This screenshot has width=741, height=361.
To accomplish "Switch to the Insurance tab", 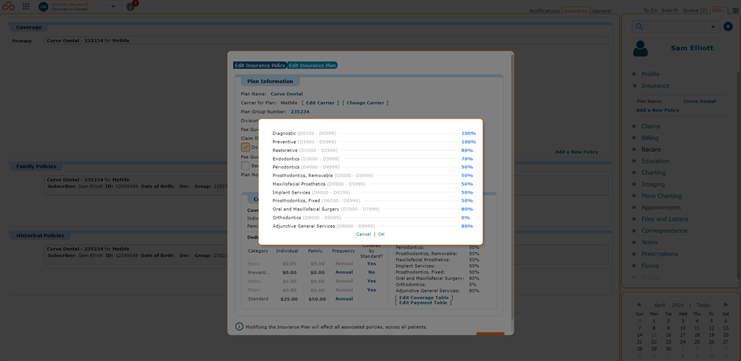I will tap(576, 10).
